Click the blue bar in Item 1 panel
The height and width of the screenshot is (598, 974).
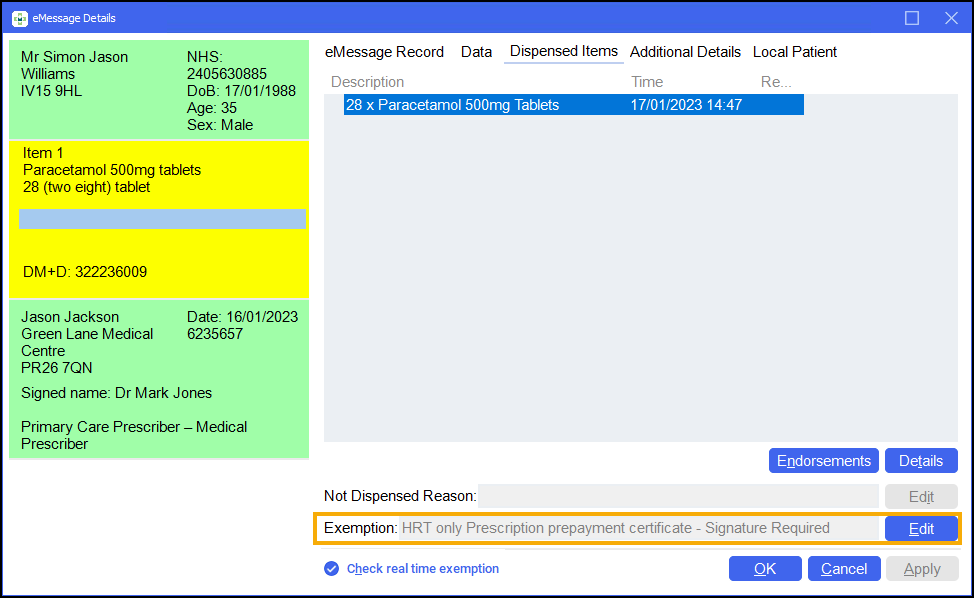[162, 220]
